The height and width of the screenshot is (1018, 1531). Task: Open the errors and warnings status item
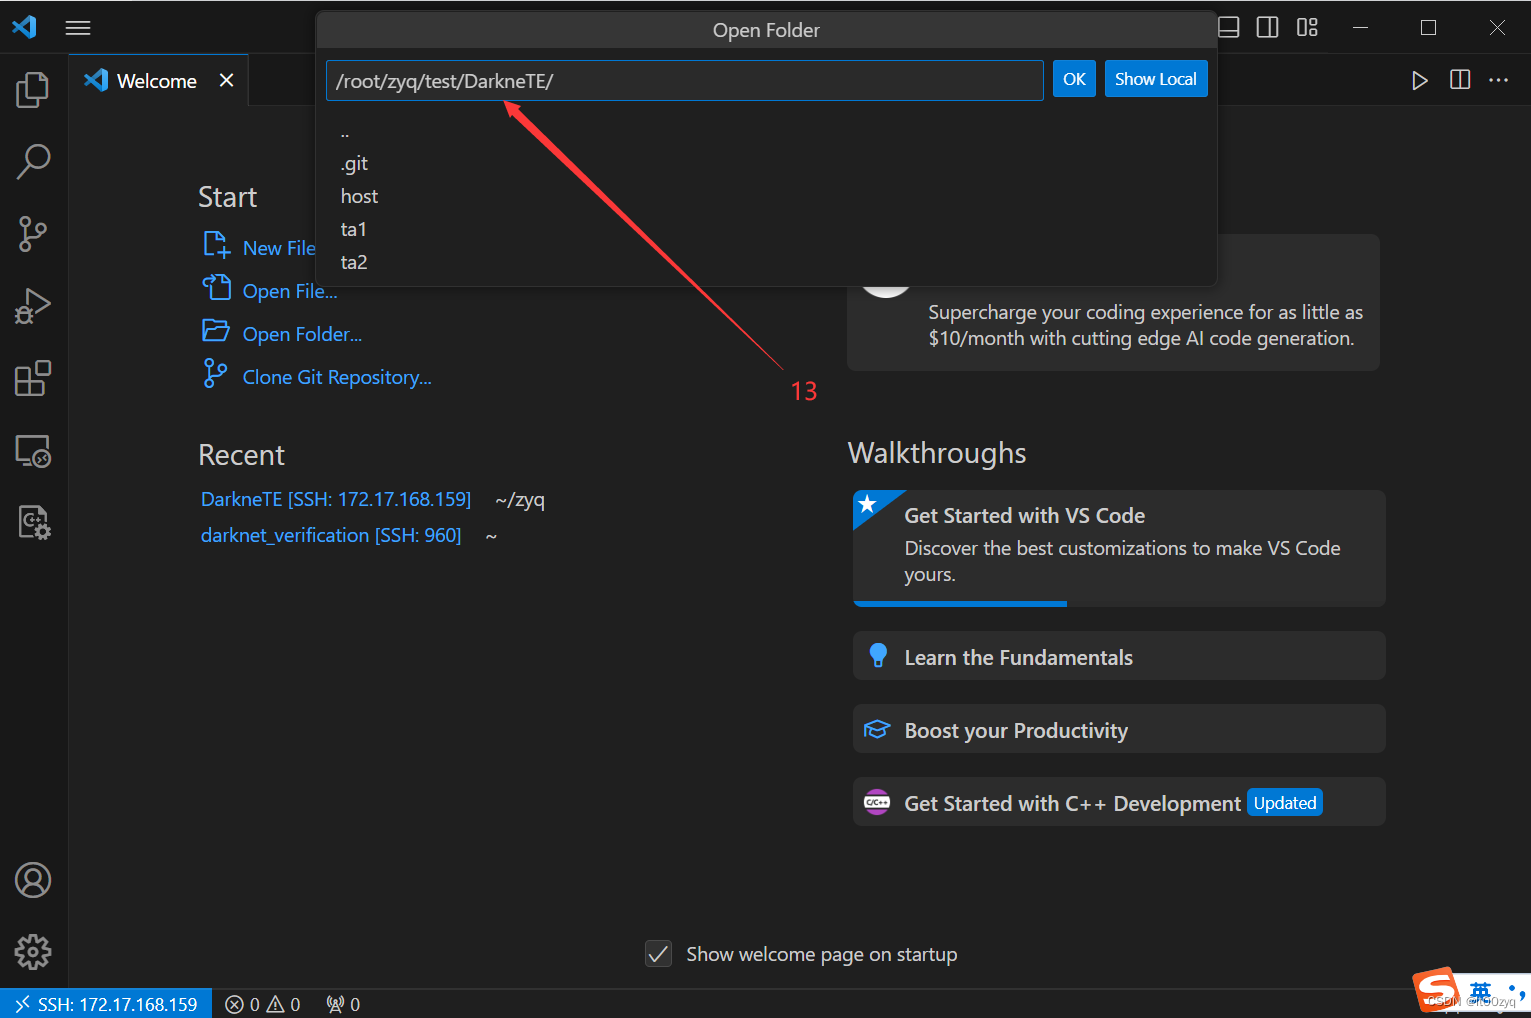point(263,1004)
